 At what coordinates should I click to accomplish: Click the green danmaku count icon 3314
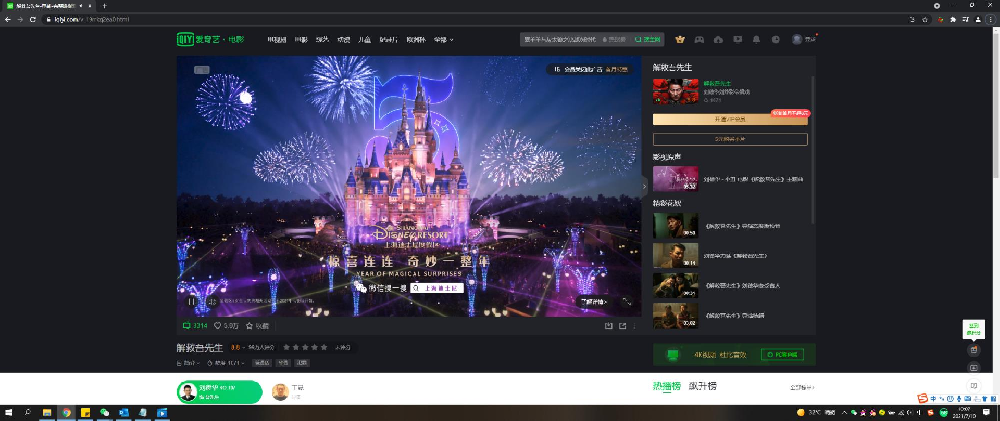coord(195,326)
